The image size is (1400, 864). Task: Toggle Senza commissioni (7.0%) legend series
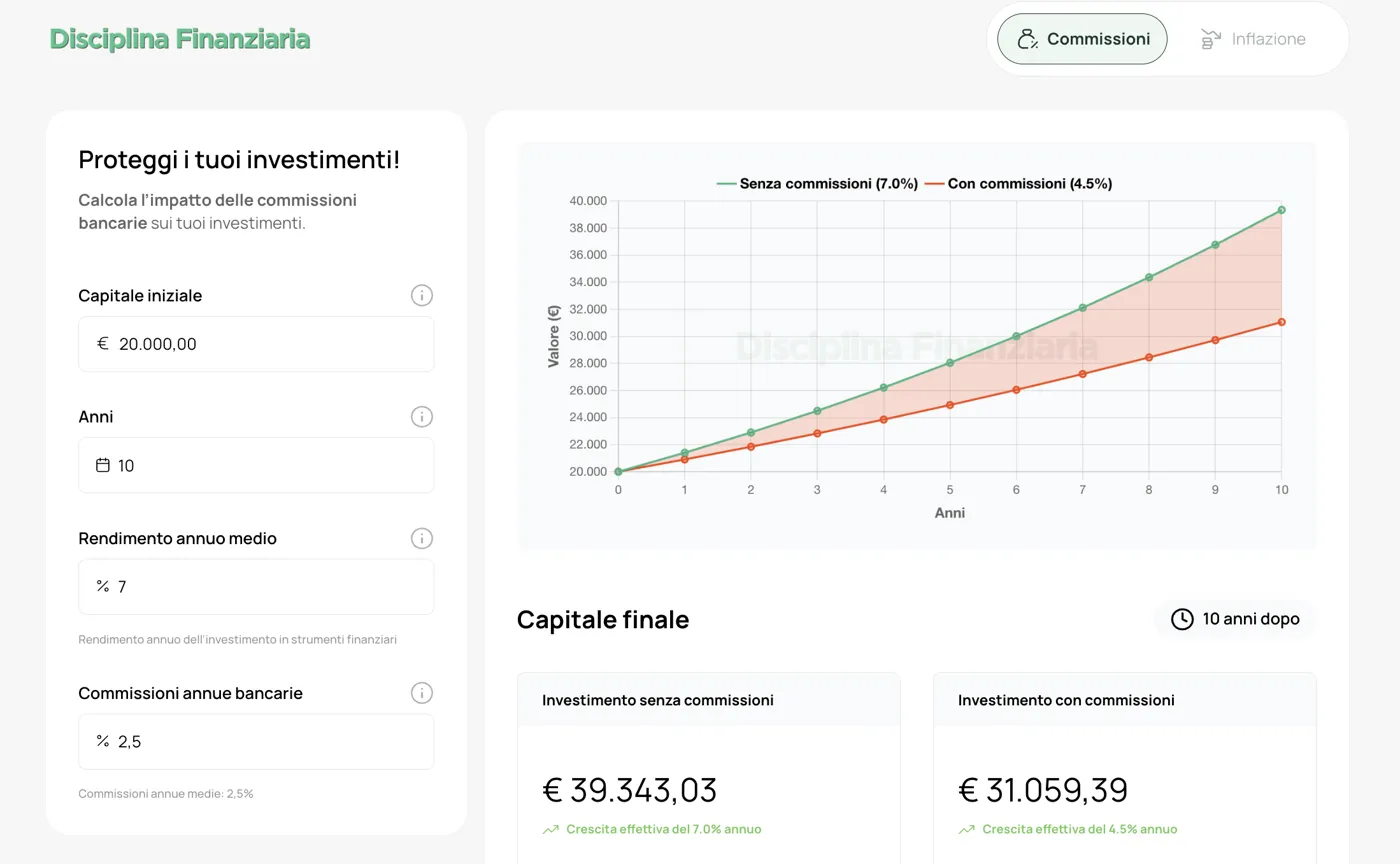click(817, 184)
